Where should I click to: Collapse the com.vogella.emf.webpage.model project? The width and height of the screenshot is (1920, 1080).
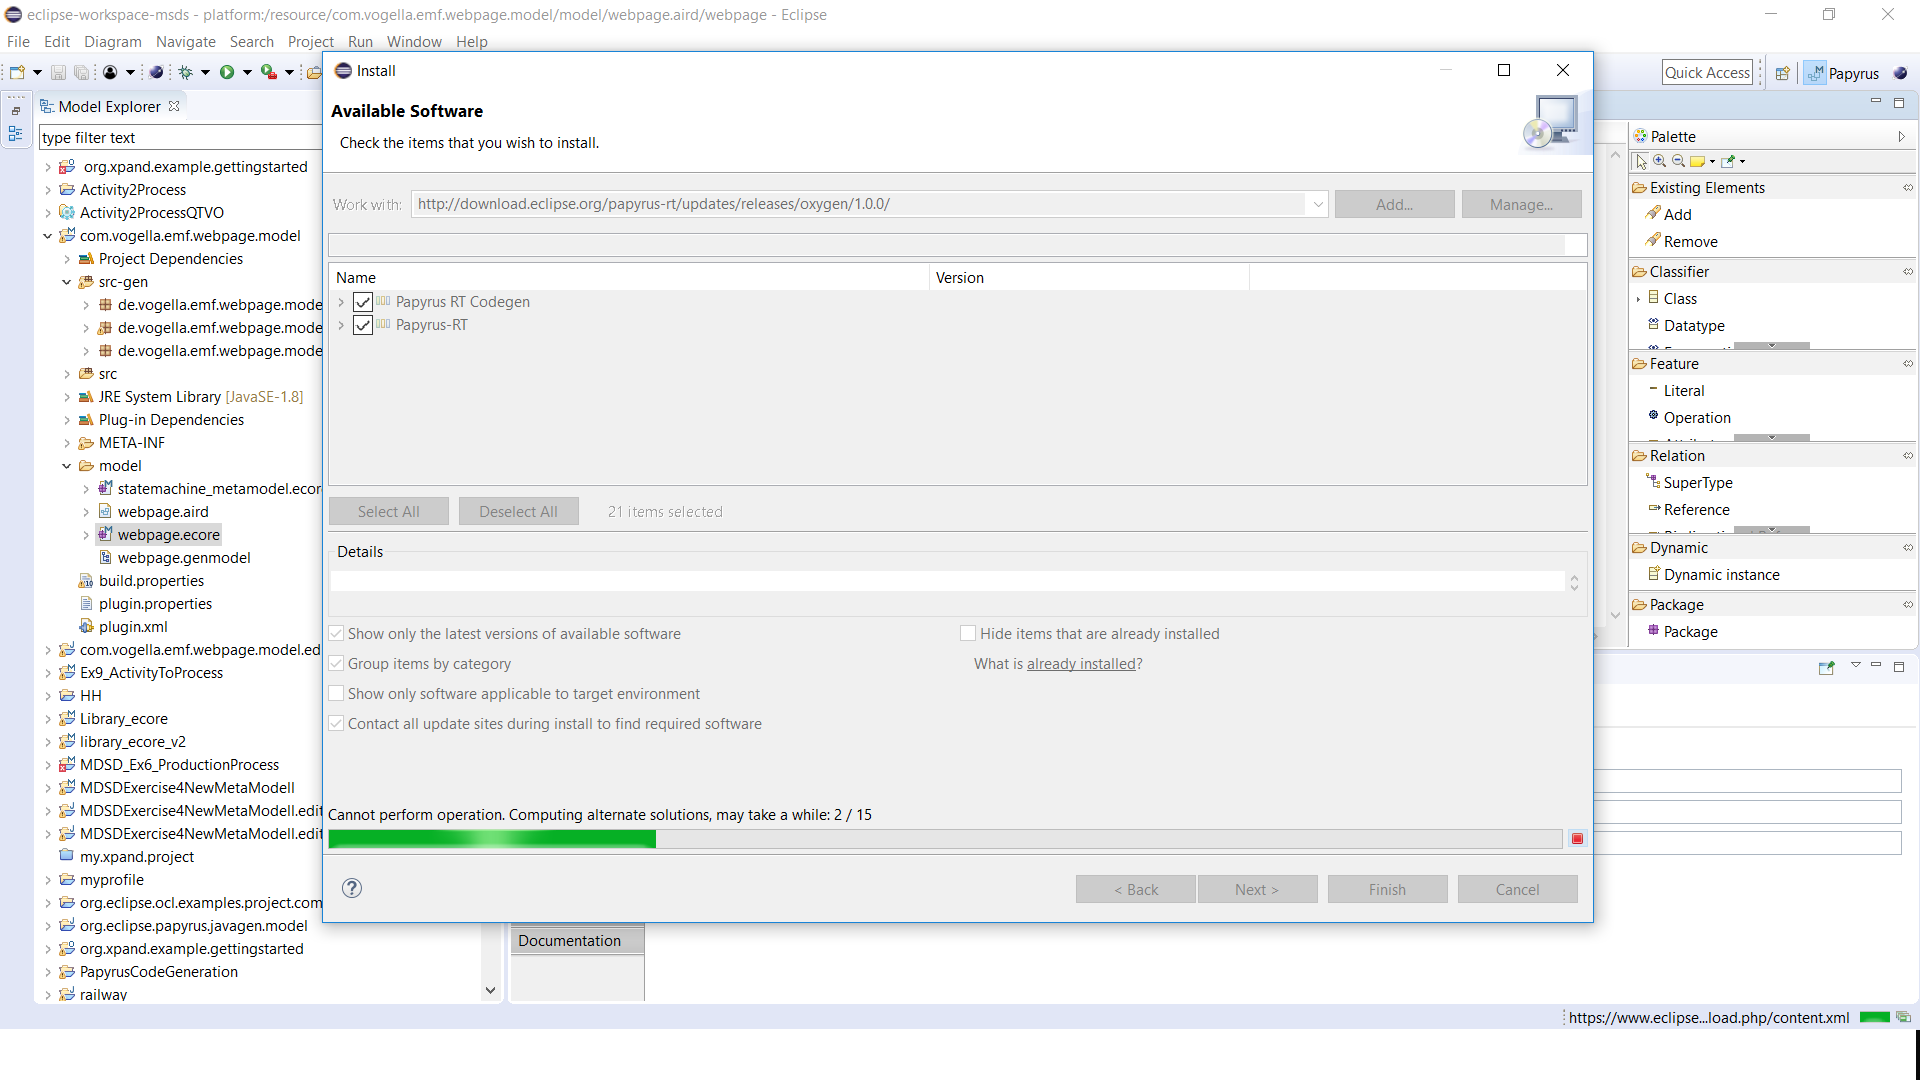point(47,236)
